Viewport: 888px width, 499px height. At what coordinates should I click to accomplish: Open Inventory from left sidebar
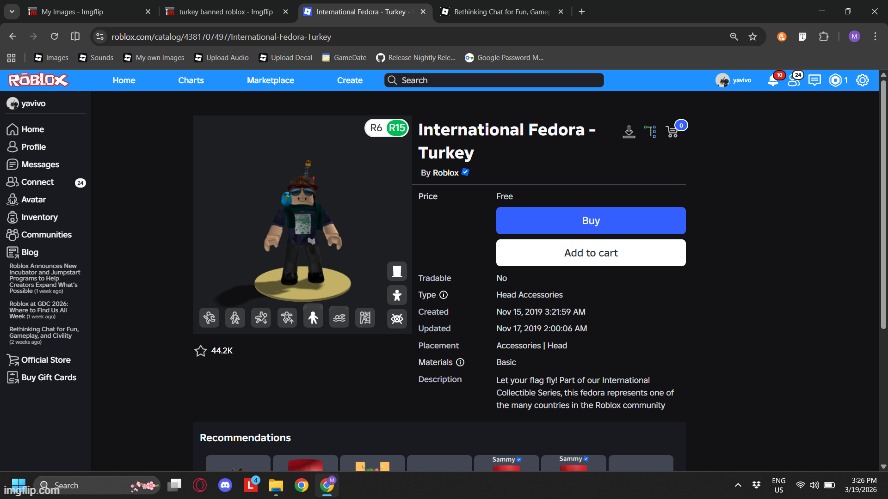coord(39,217)
